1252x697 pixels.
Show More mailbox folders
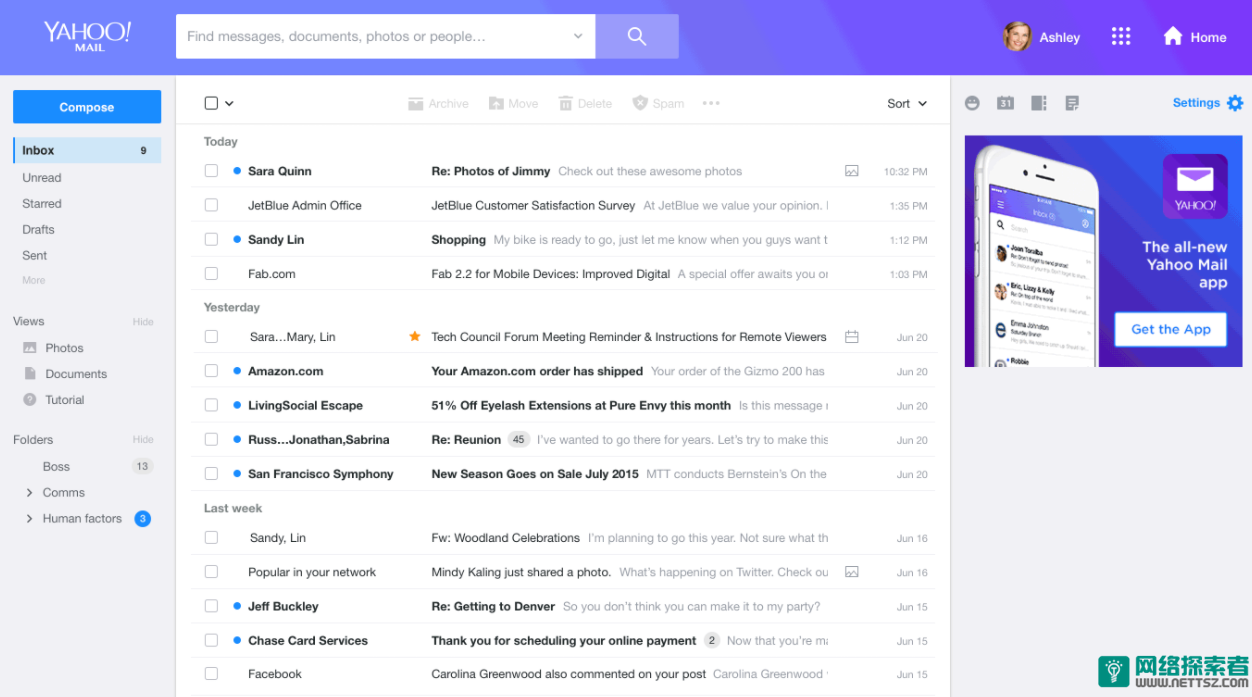[x=34, y=280]
